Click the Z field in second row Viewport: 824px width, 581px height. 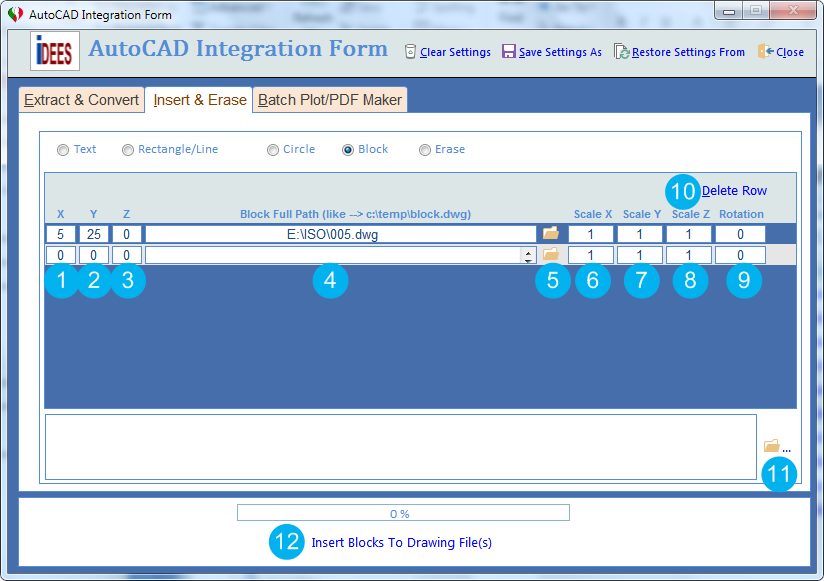point(127,255)
